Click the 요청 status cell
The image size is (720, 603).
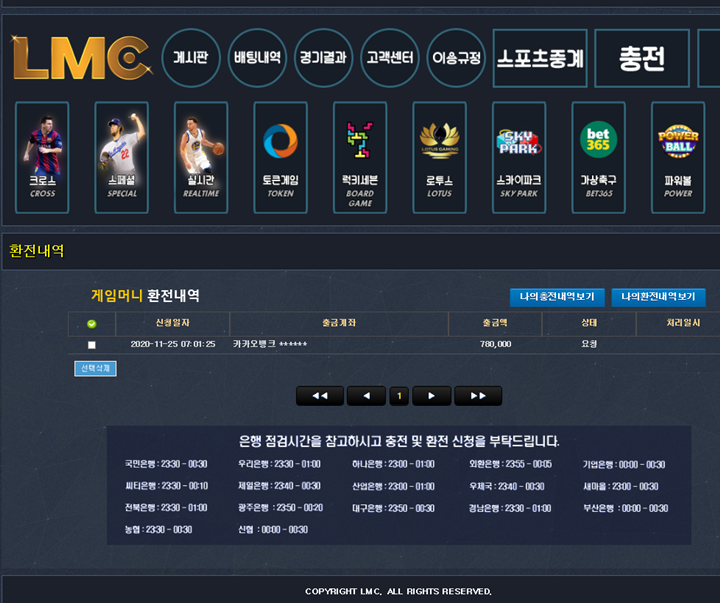click(589, 344)
